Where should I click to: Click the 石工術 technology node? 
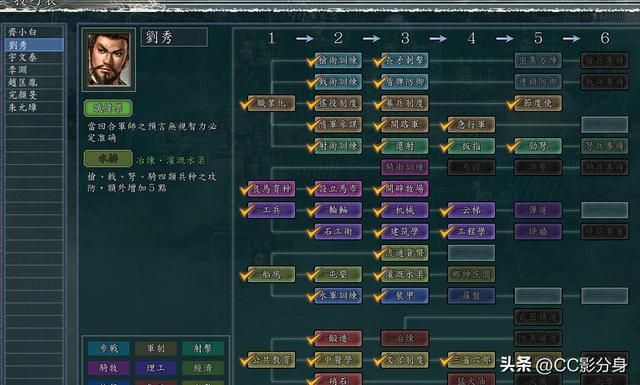(x=338, y=232)
